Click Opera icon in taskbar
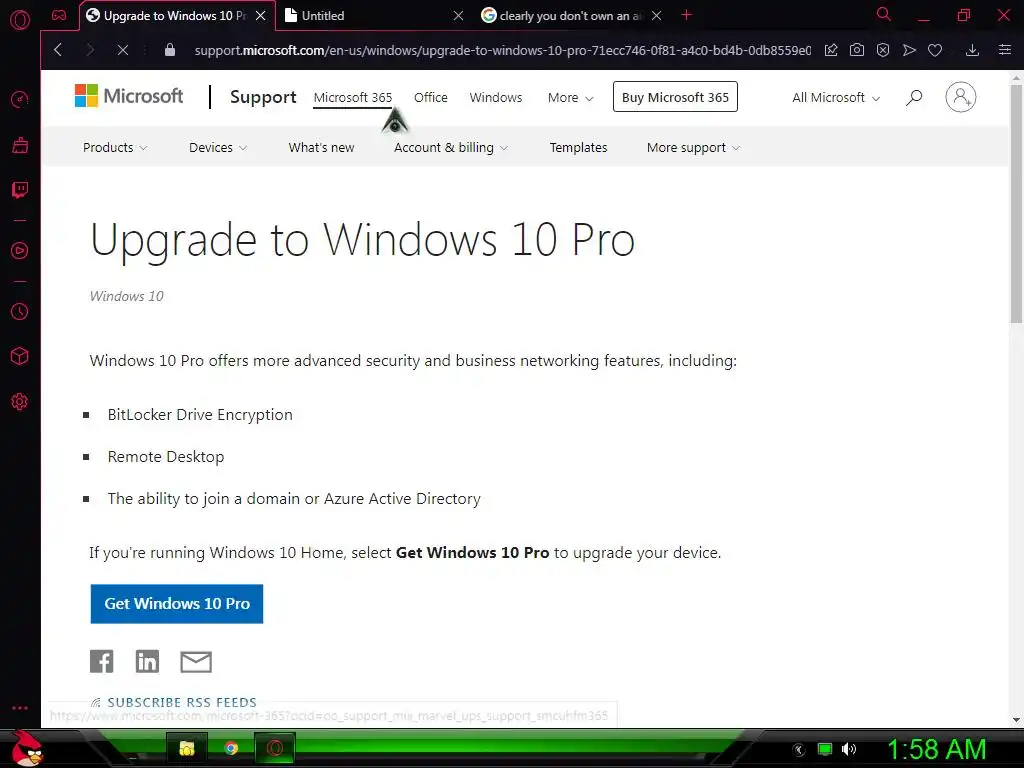This screenshot has height=768, width=1024. [x=275, y=748]
